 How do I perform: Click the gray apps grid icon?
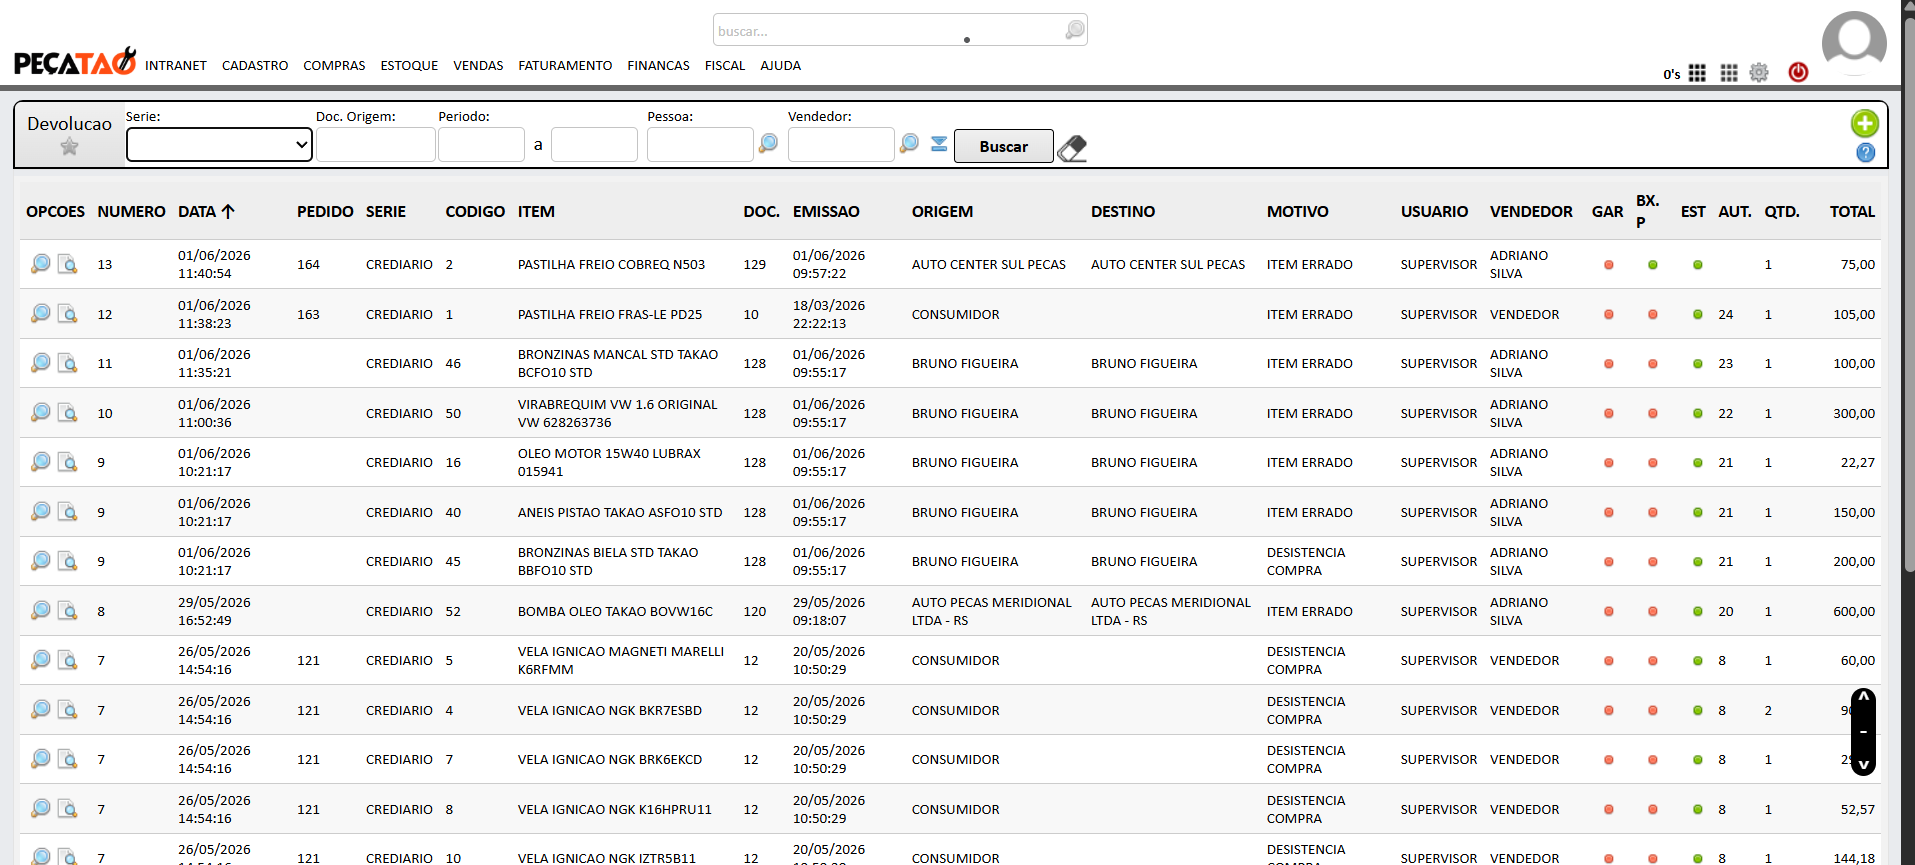pyautogui.click(x=1729, y=73)
